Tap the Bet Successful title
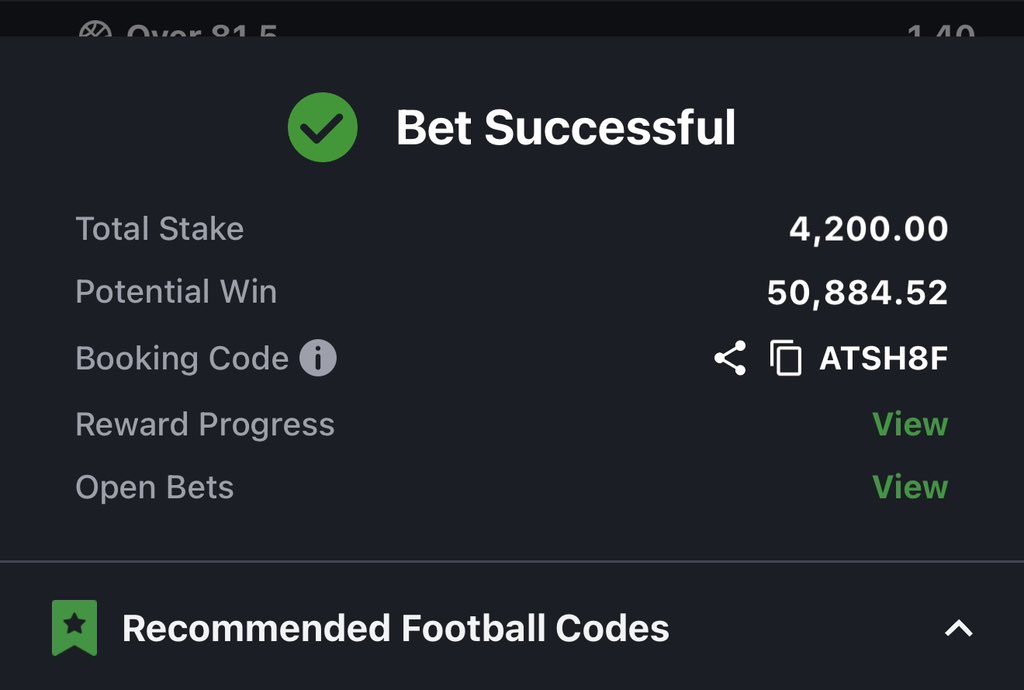 [565, 127]
